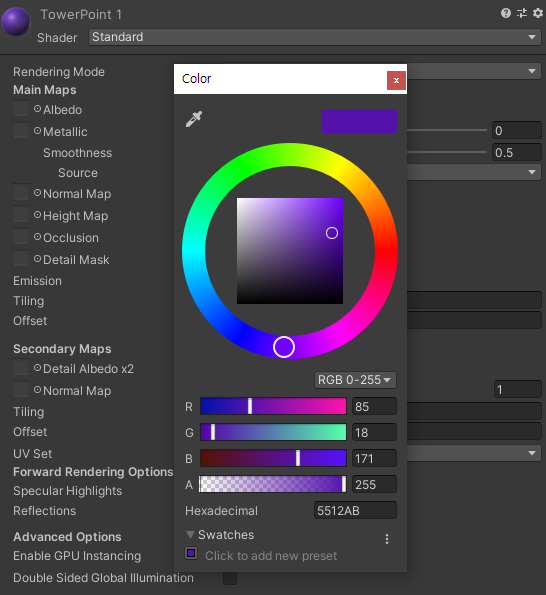Adjust the A alpha channel slider
The width and height of the screenshot is (546, 595).
tap(273, 484)
